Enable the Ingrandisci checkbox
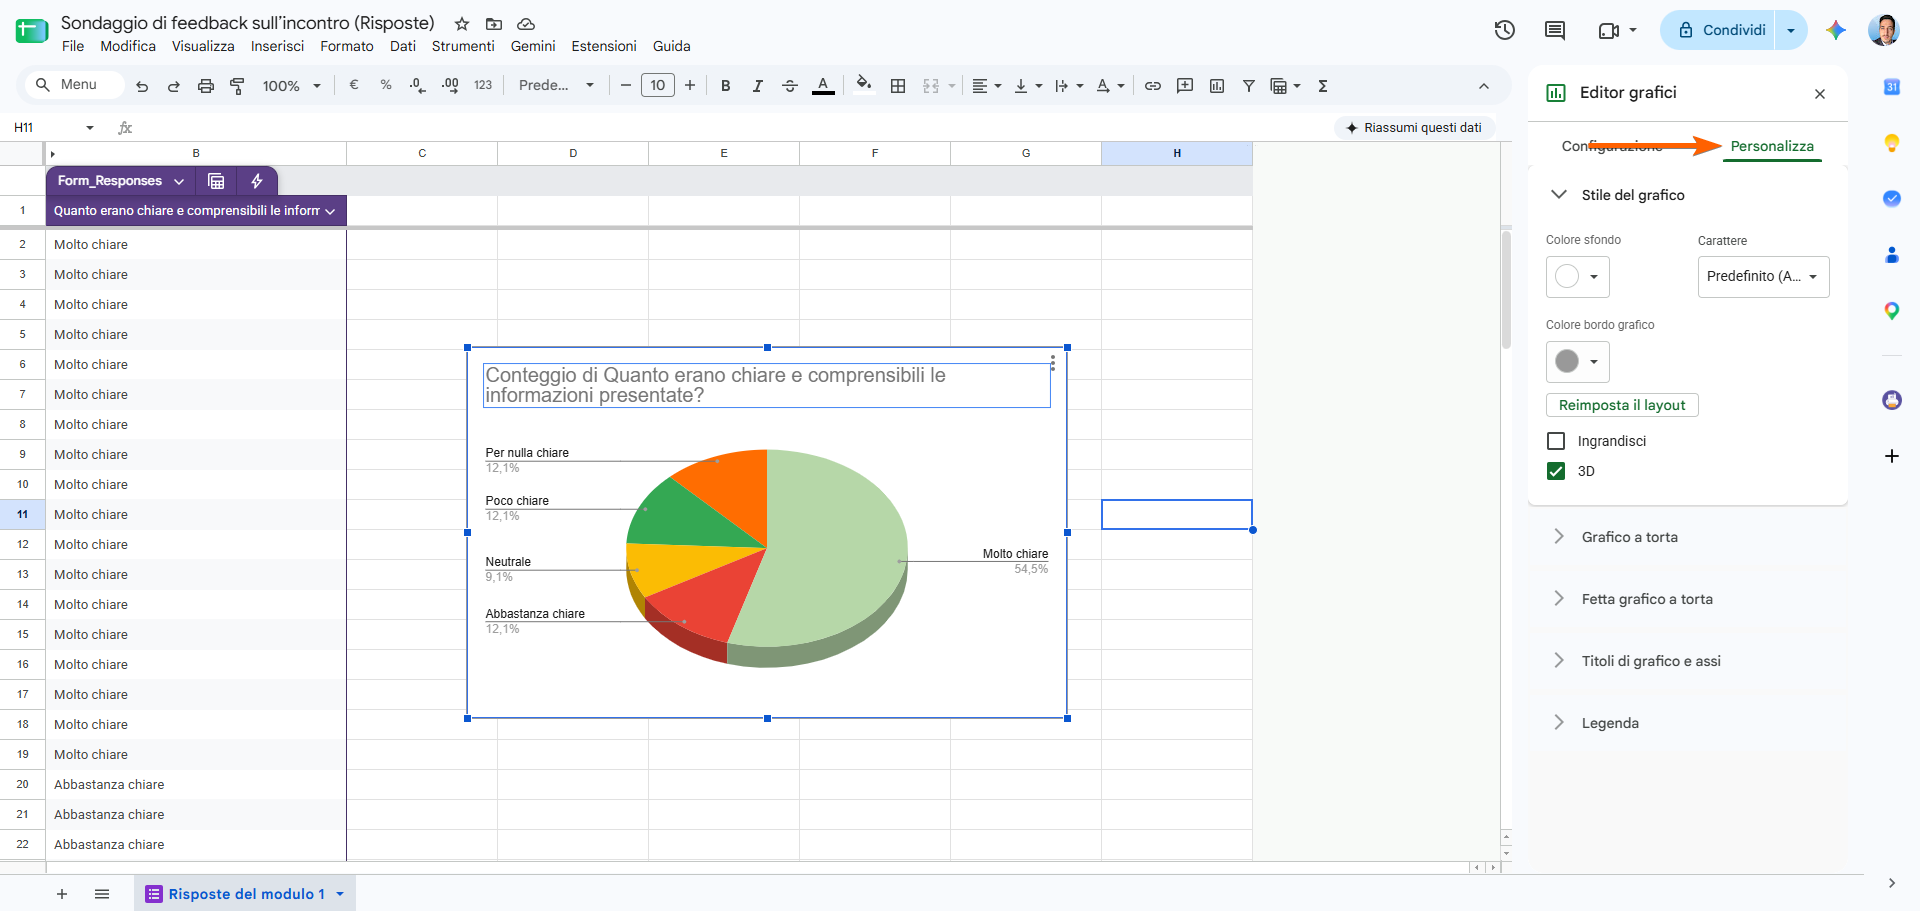1920x911 pixels. click(1556, 441)
